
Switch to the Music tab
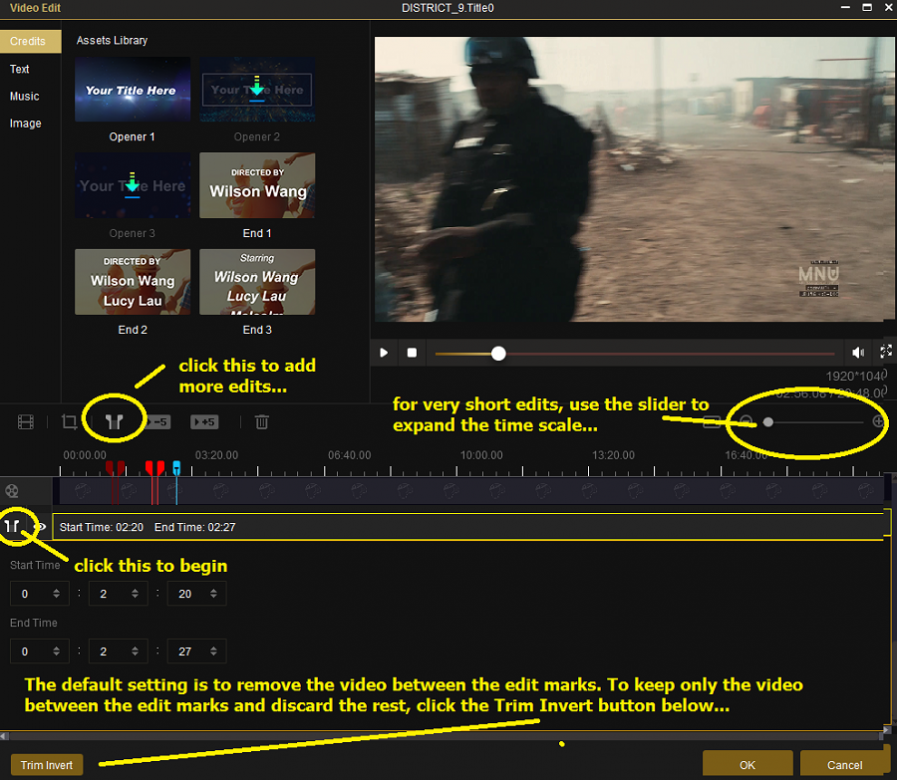[25, 96]
